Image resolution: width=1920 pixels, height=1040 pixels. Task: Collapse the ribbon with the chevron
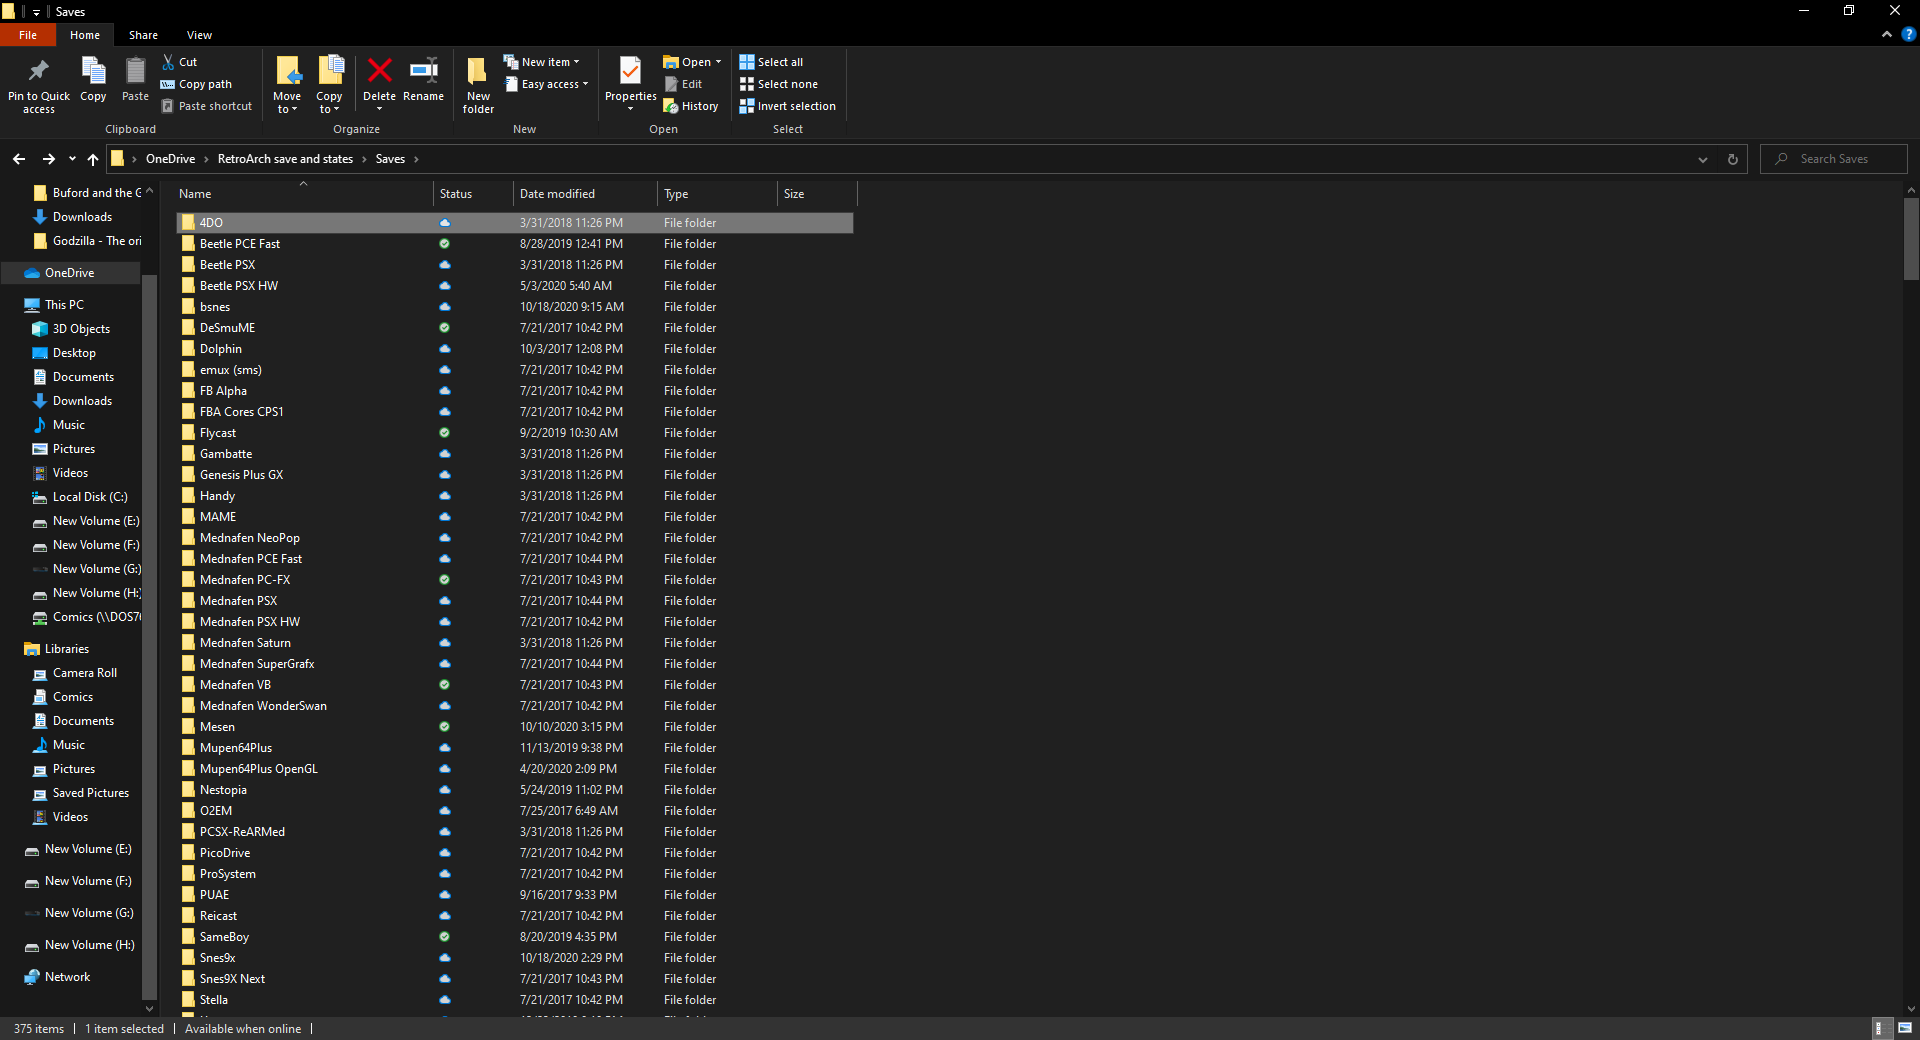1887,34
